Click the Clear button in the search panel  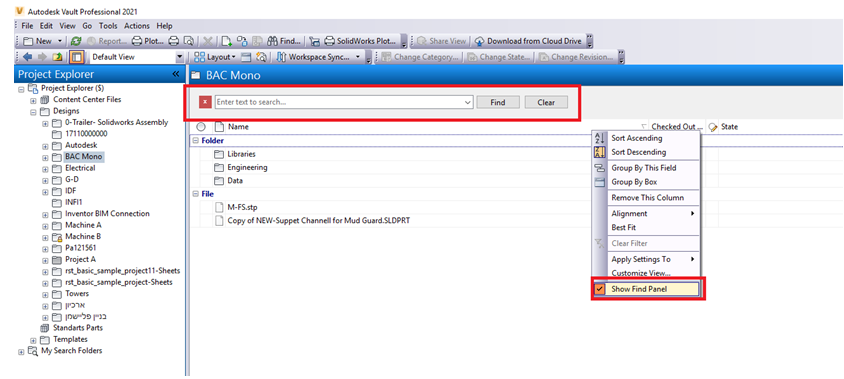(546, 102)
